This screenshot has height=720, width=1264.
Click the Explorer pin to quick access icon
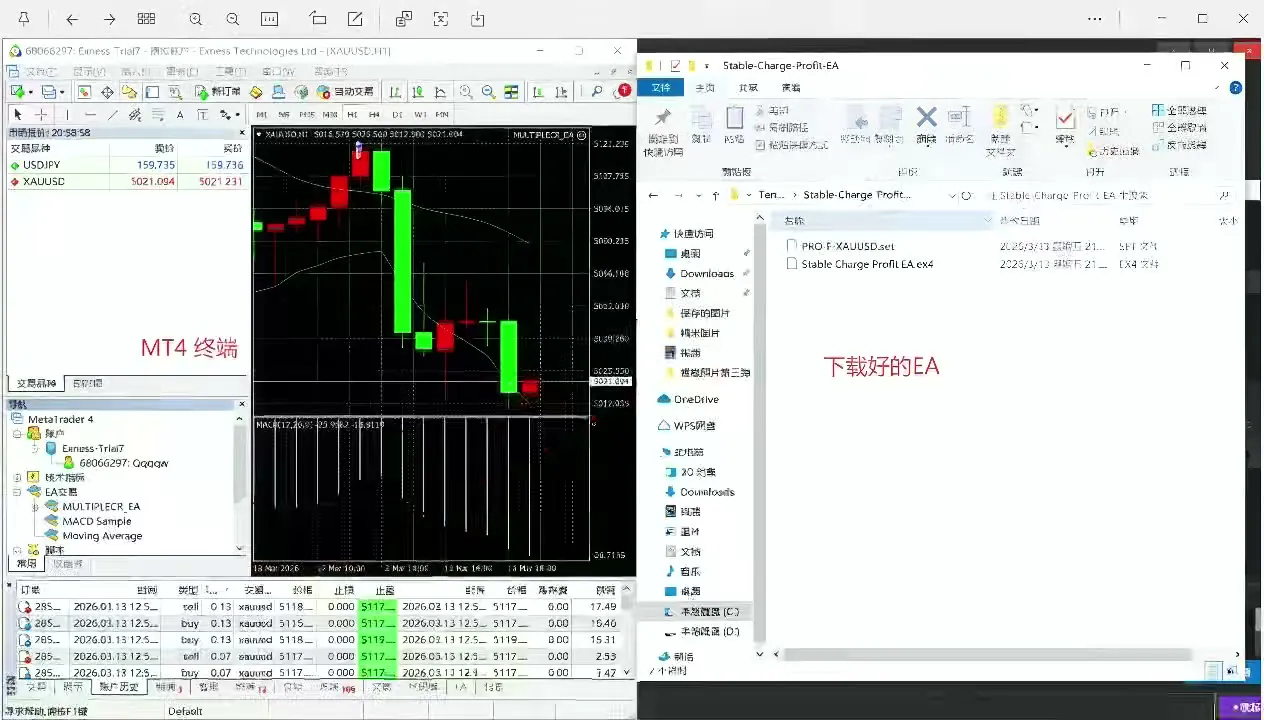(662, 117)
